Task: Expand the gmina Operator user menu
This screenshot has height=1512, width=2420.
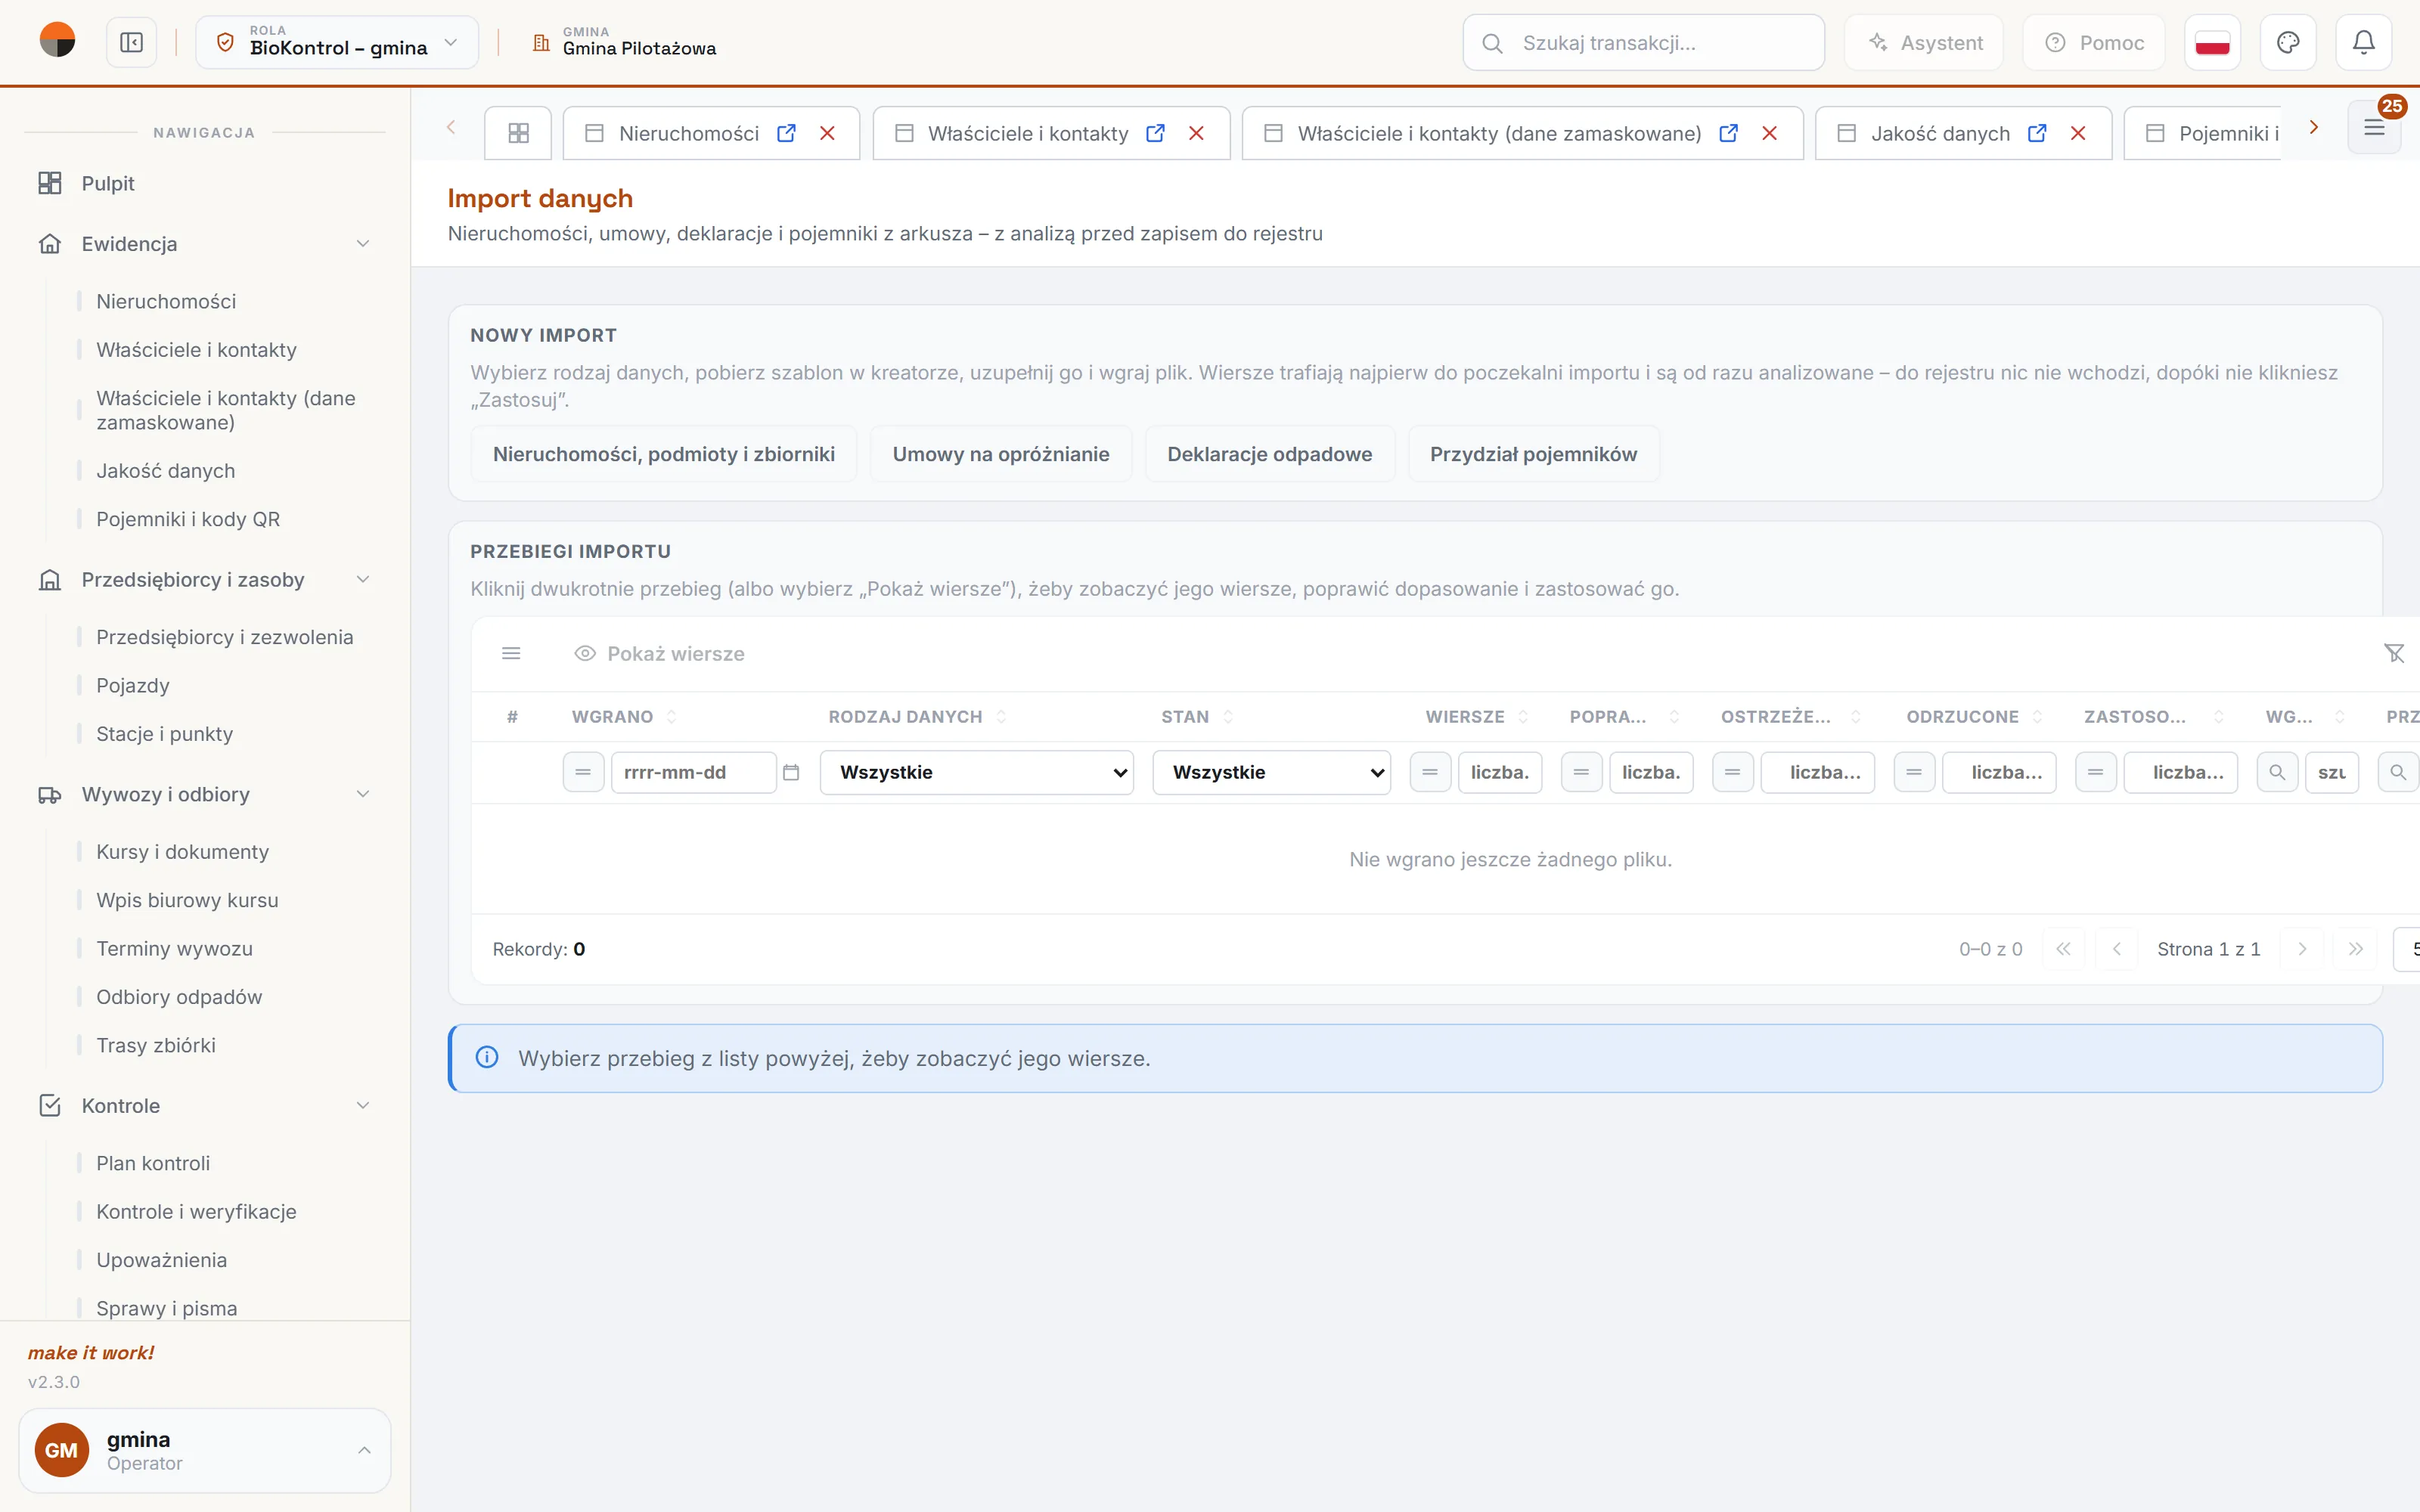Action: click(204, 1450)
